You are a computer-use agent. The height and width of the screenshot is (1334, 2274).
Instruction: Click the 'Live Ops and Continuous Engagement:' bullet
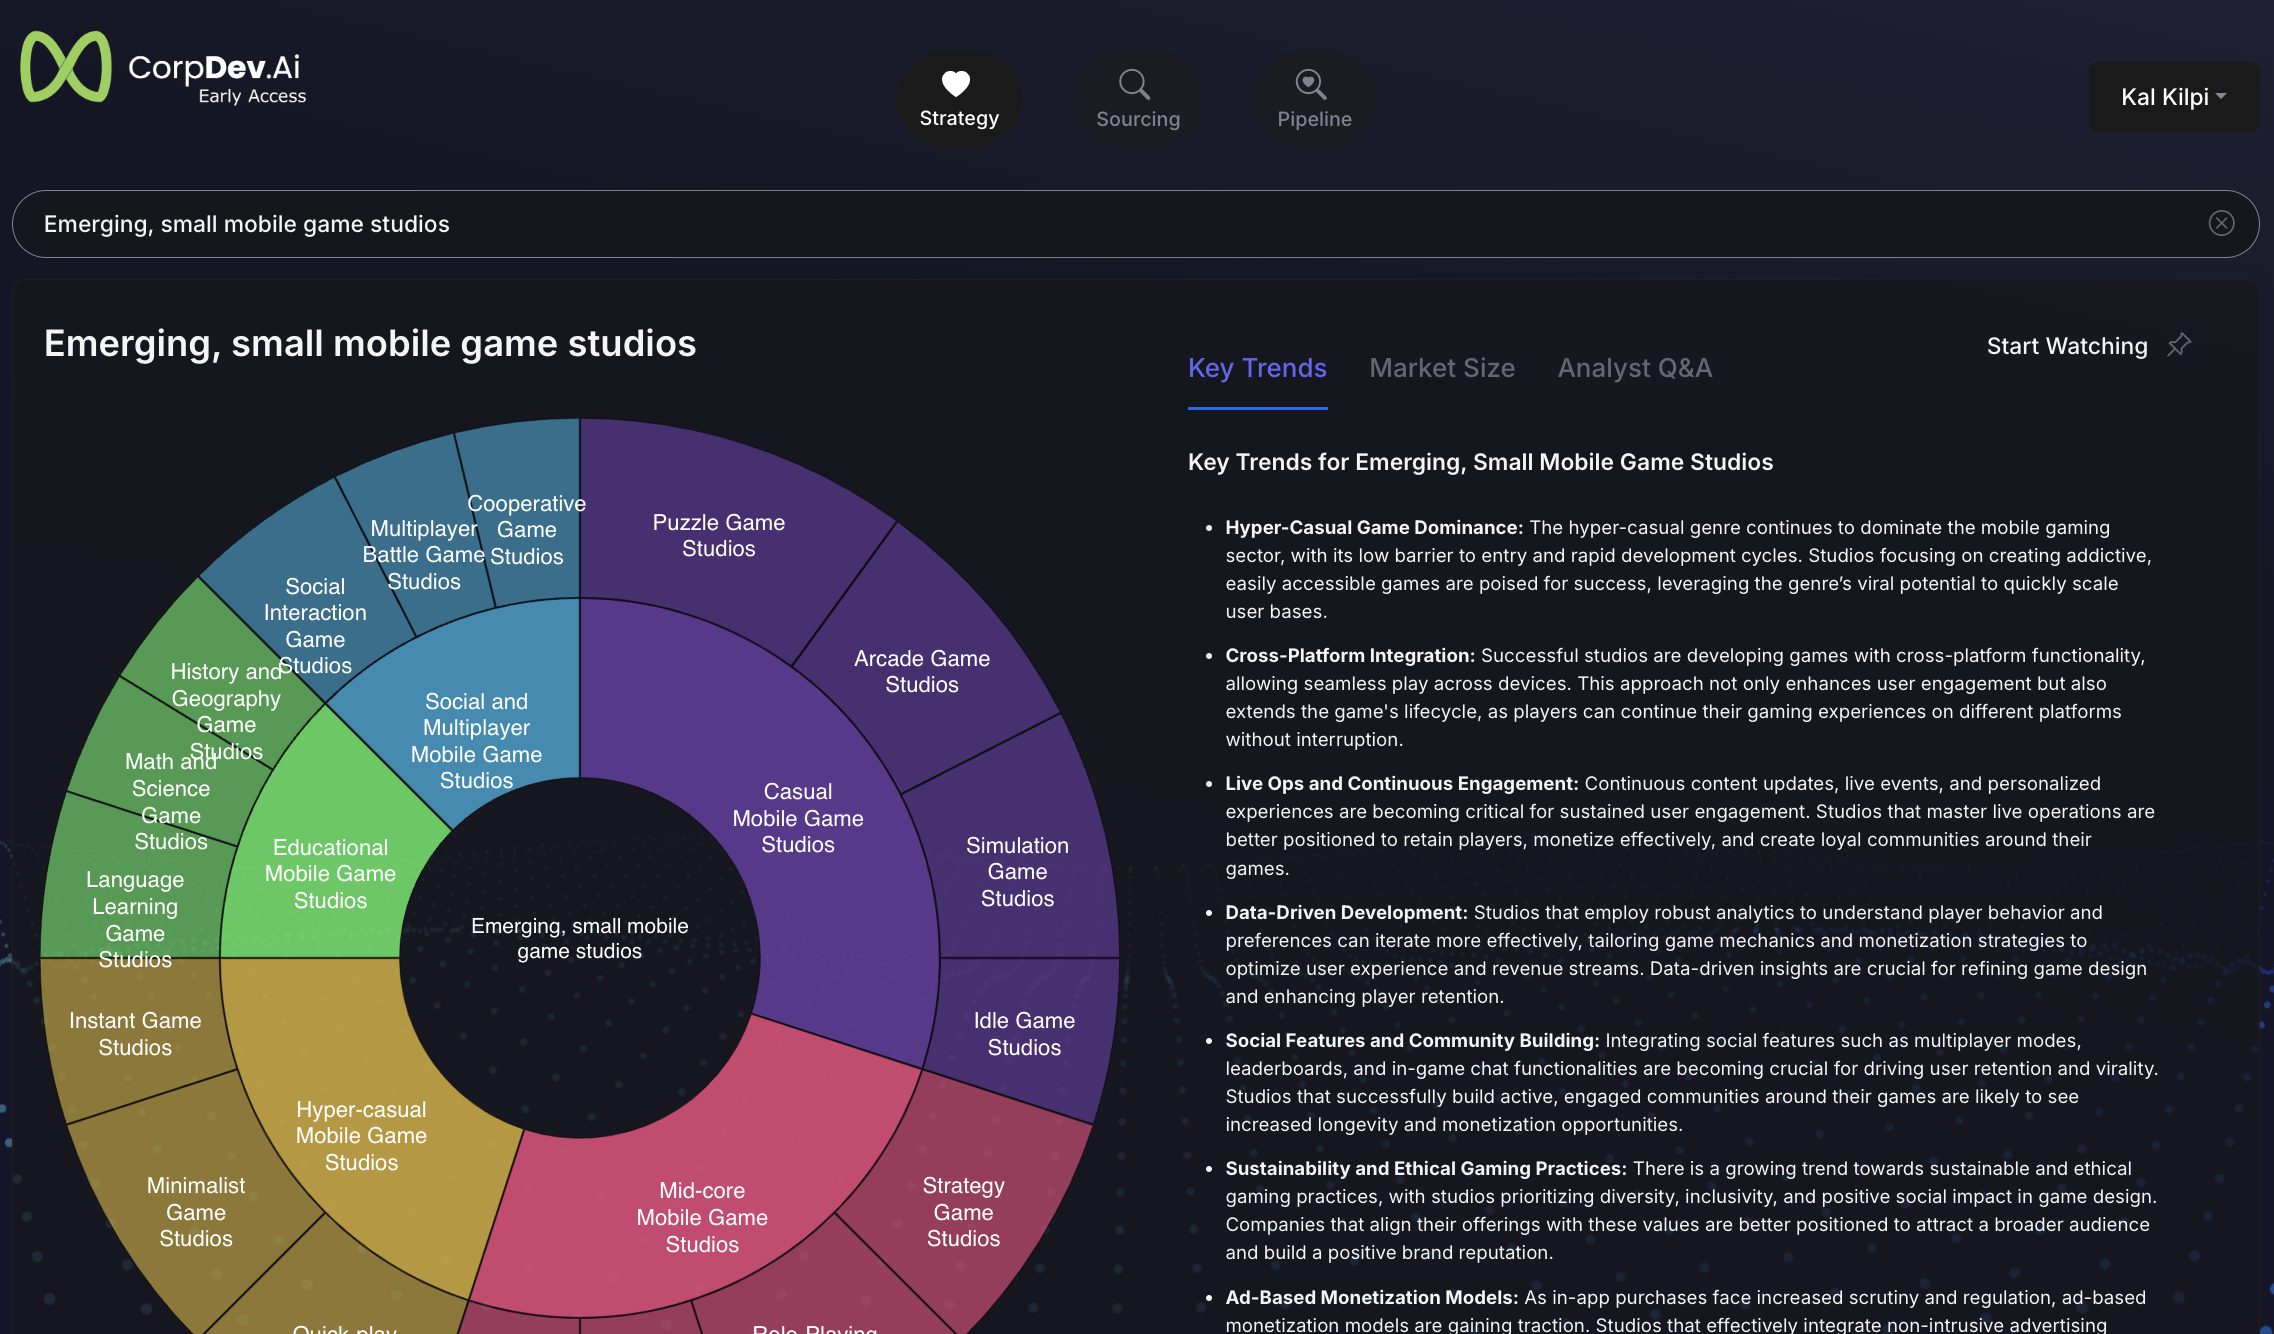(x=1402, y=783)
